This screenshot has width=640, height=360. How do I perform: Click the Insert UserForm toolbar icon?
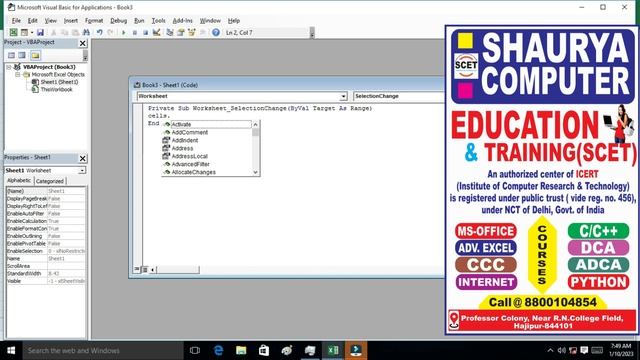(24, 32)
